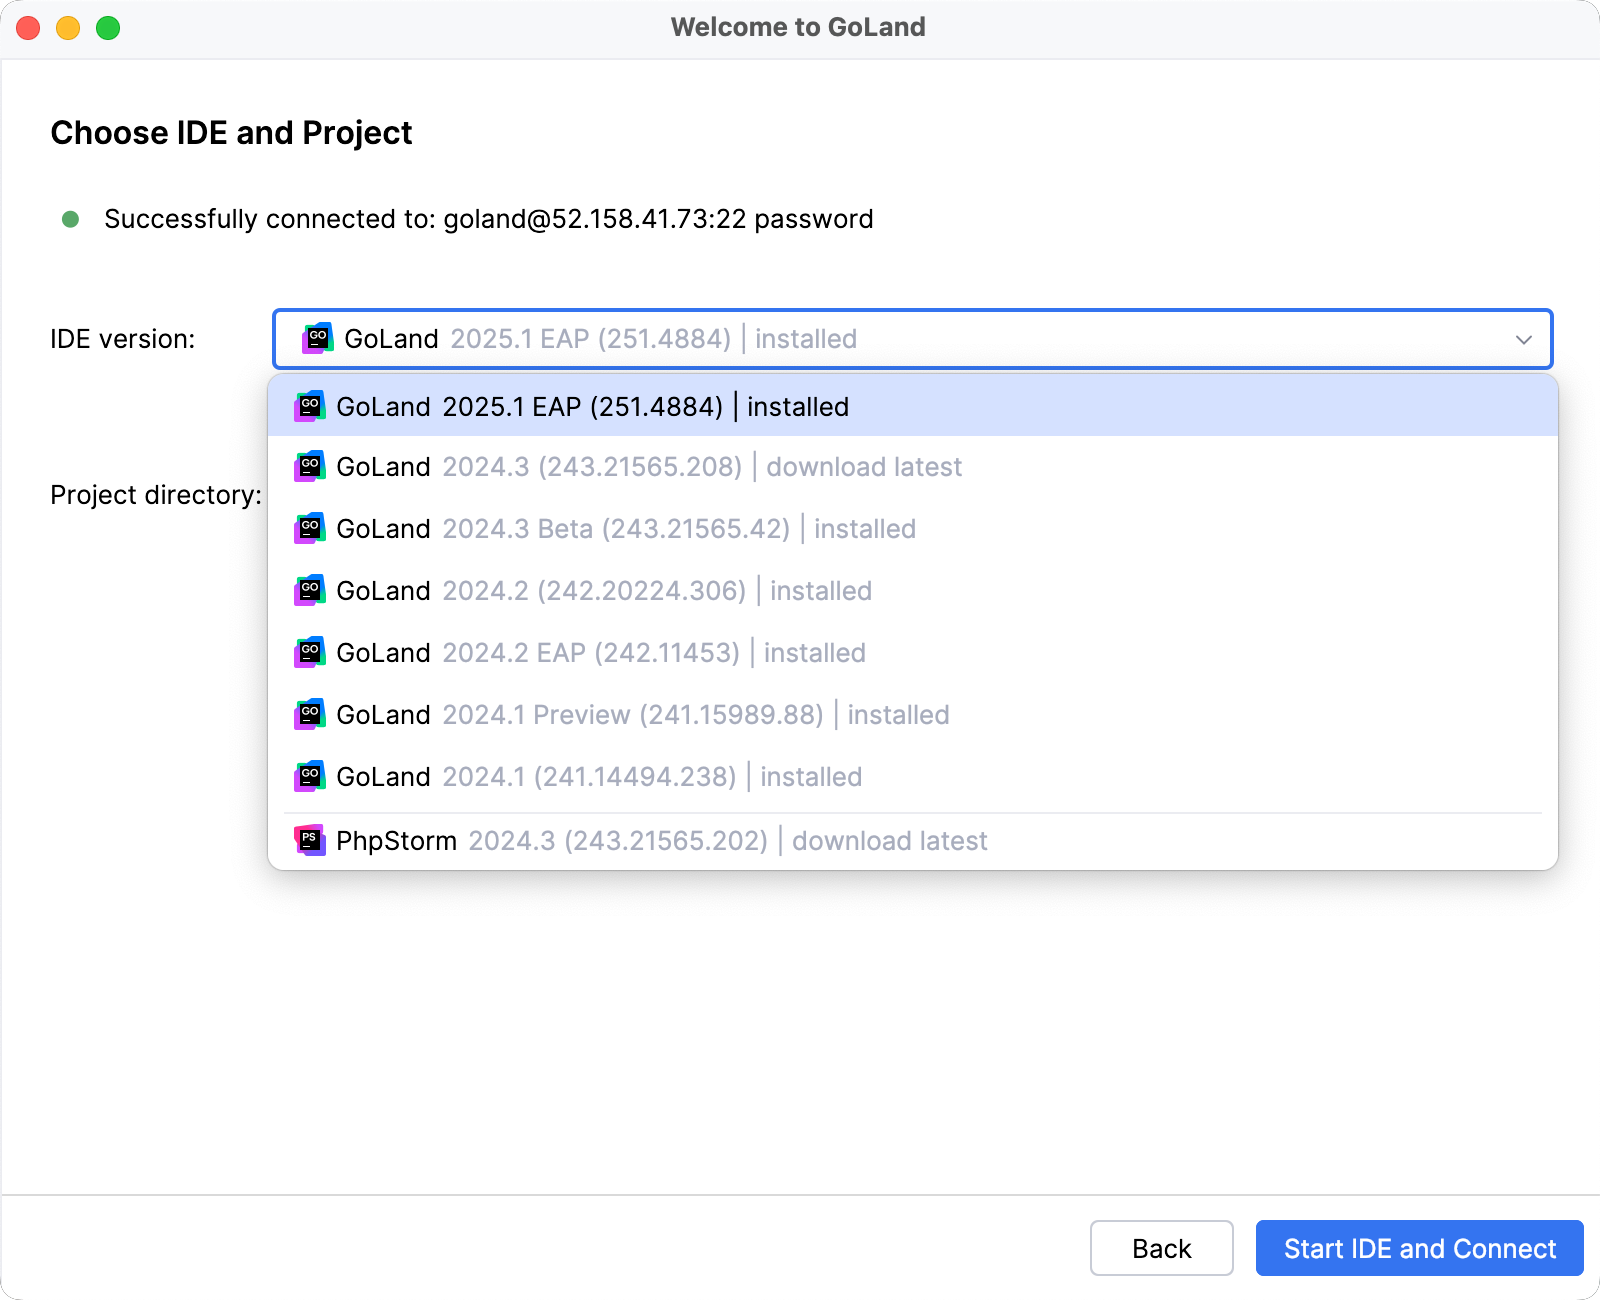The image size is (1600, 1300).
Task: Select PhpStorm 2024.3 download latest option
Action: coord(662,841)
